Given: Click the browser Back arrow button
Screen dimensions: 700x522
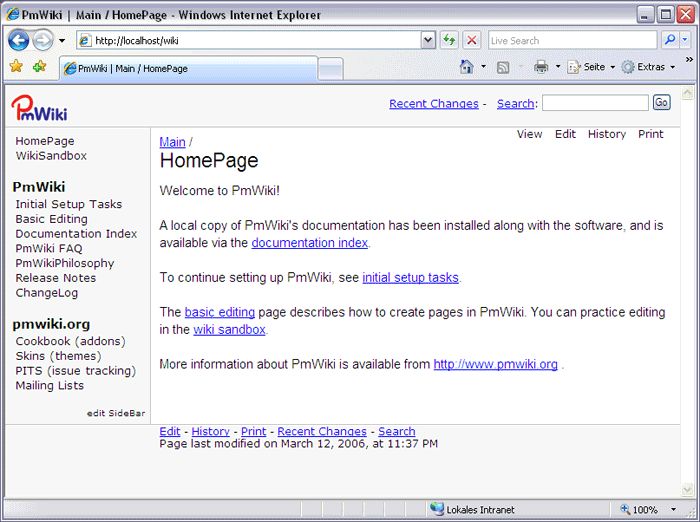Looking at the screenshot, I should pos(18,41).
